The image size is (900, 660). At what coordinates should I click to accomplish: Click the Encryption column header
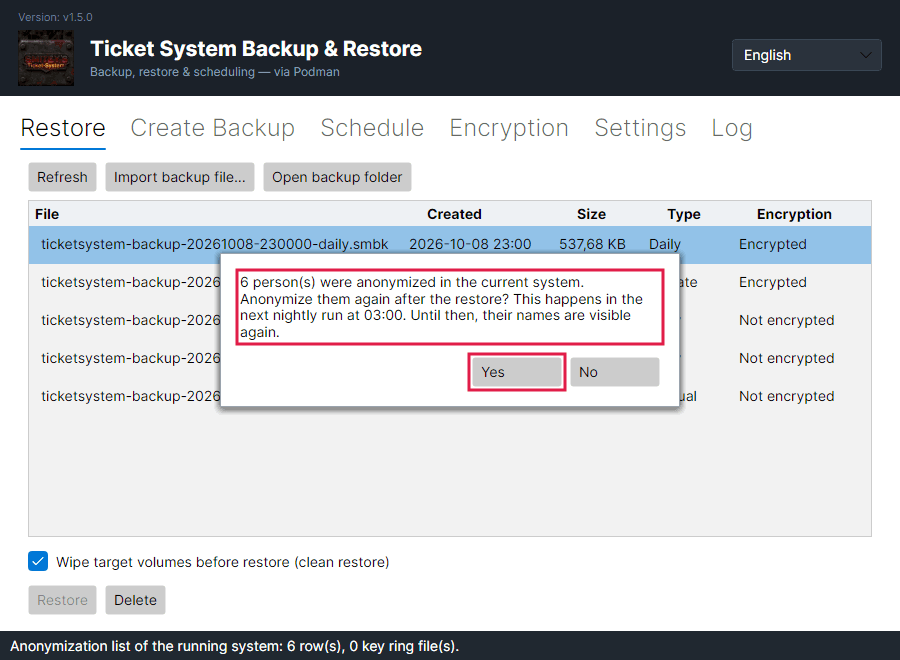pyautogui.click(x=794, y=214)
